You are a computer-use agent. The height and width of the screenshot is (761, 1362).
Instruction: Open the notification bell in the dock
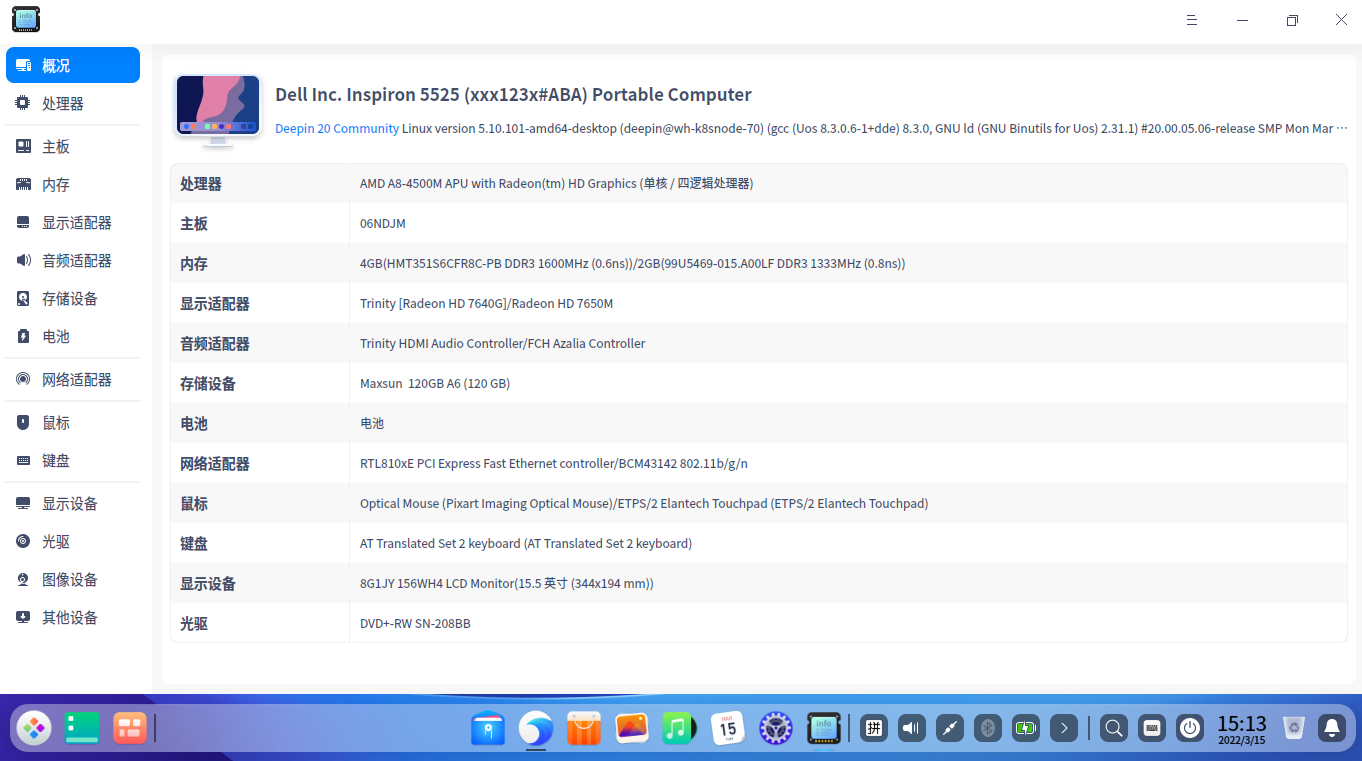pos(1331,728)
